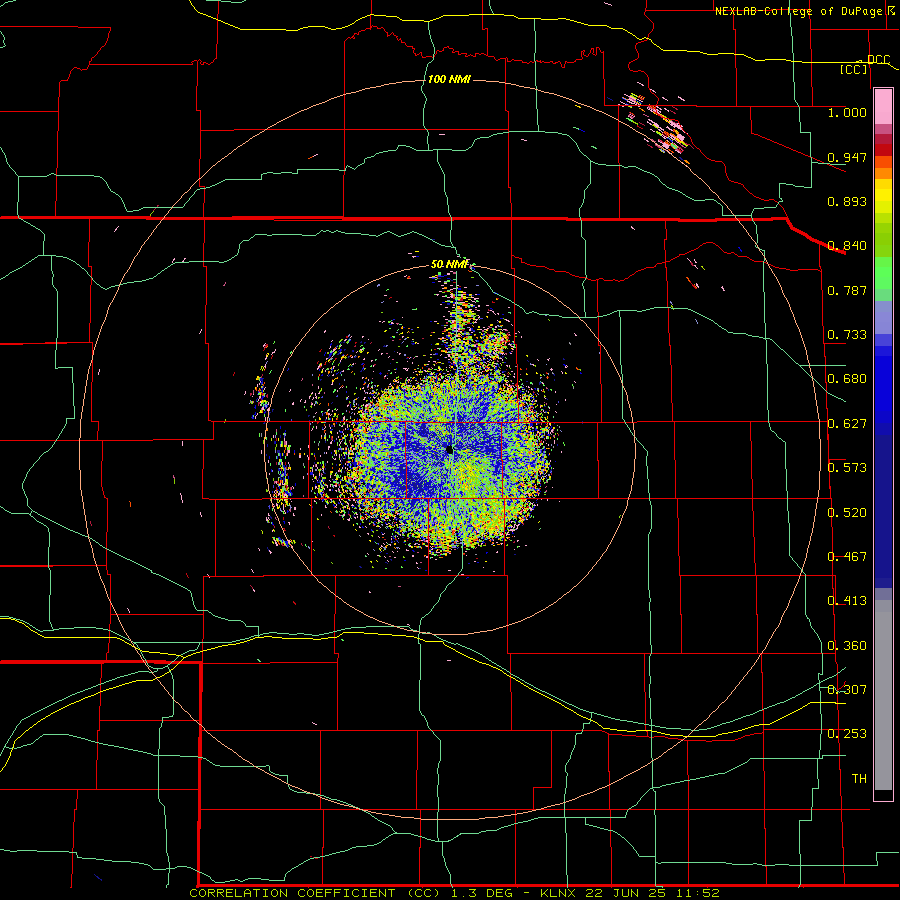This screenshot has height=900, width=900.
Task: Click the 0.733 color scale value
Action: tap(847, 335)
